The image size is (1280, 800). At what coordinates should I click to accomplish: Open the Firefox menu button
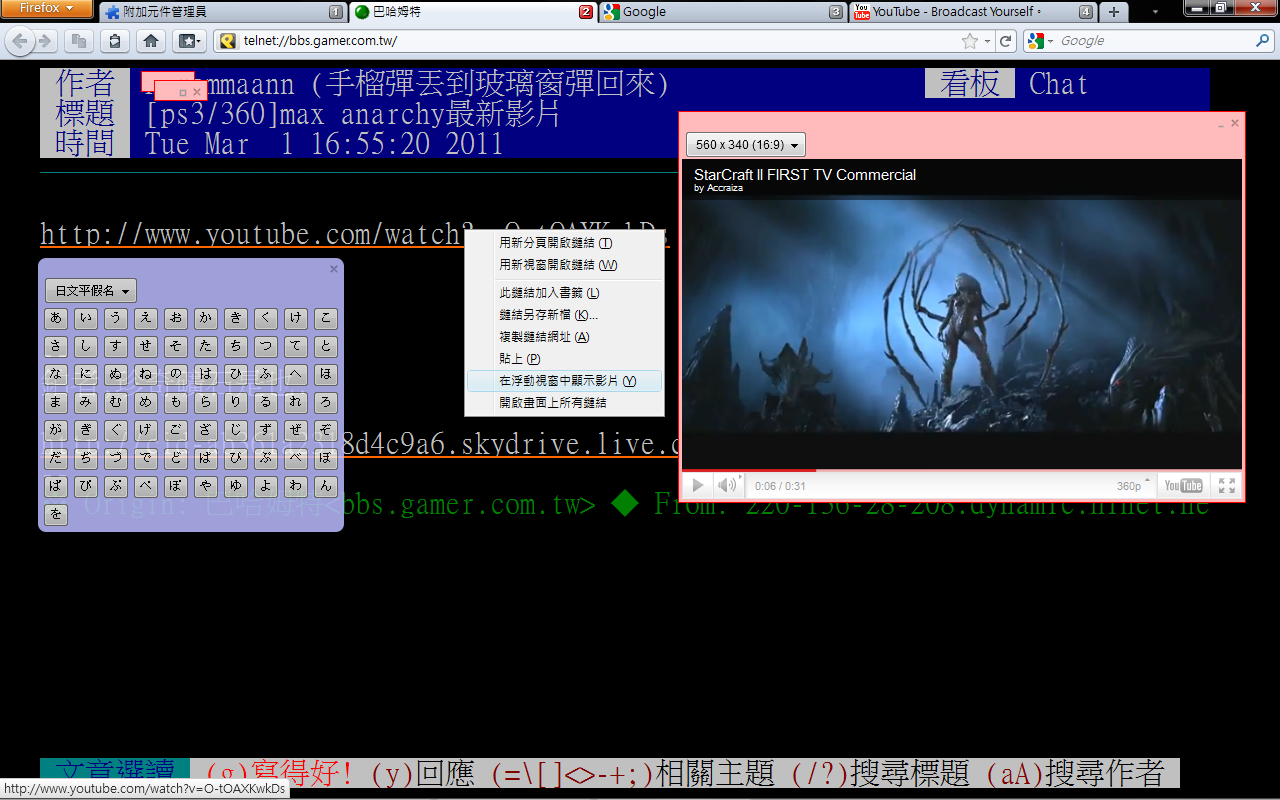[x=47, y=9]
